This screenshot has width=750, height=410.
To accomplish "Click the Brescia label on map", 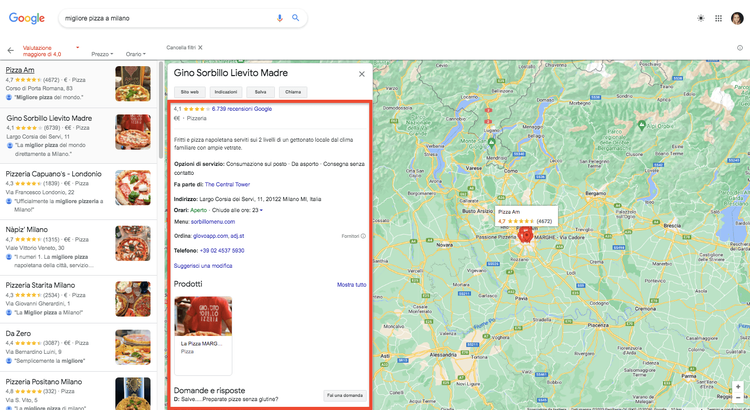I will 672,225.
